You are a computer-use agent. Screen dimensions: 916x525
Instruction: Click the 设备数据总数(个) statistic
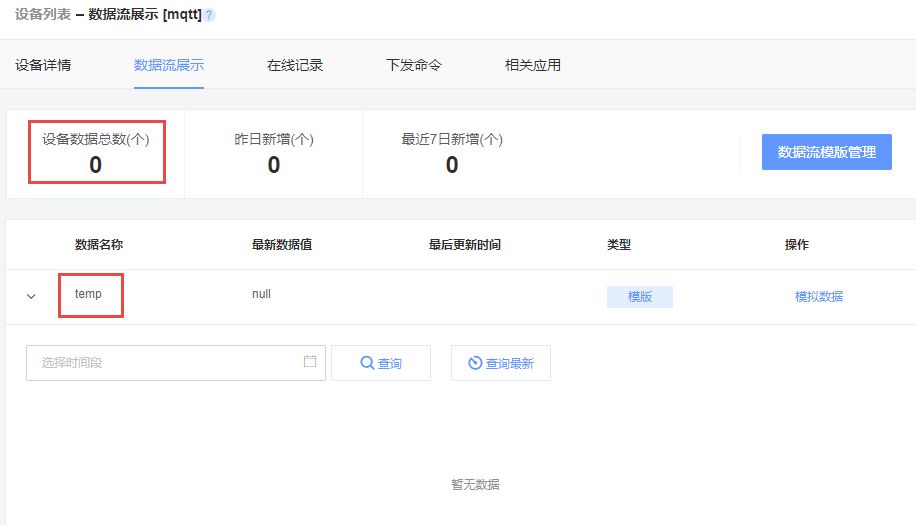(x=96, y=153)
